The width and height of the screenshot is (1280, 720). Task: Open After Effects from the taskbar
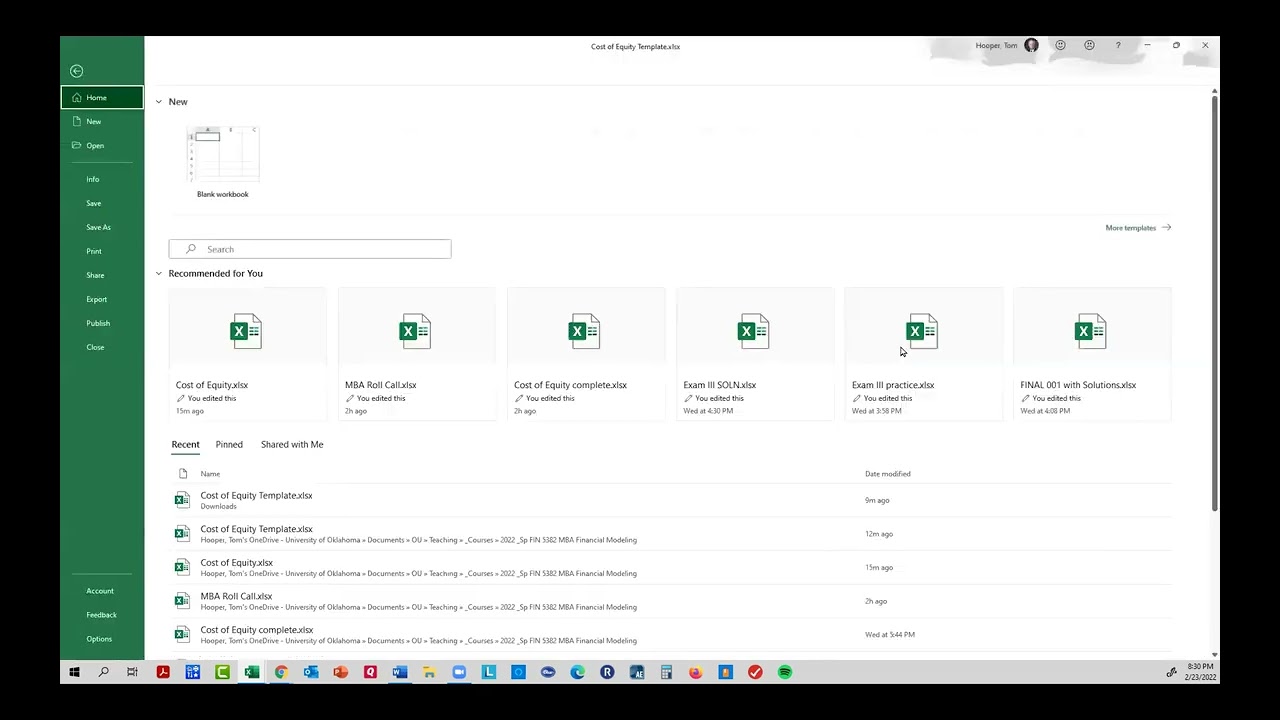(x=637, y=673)
